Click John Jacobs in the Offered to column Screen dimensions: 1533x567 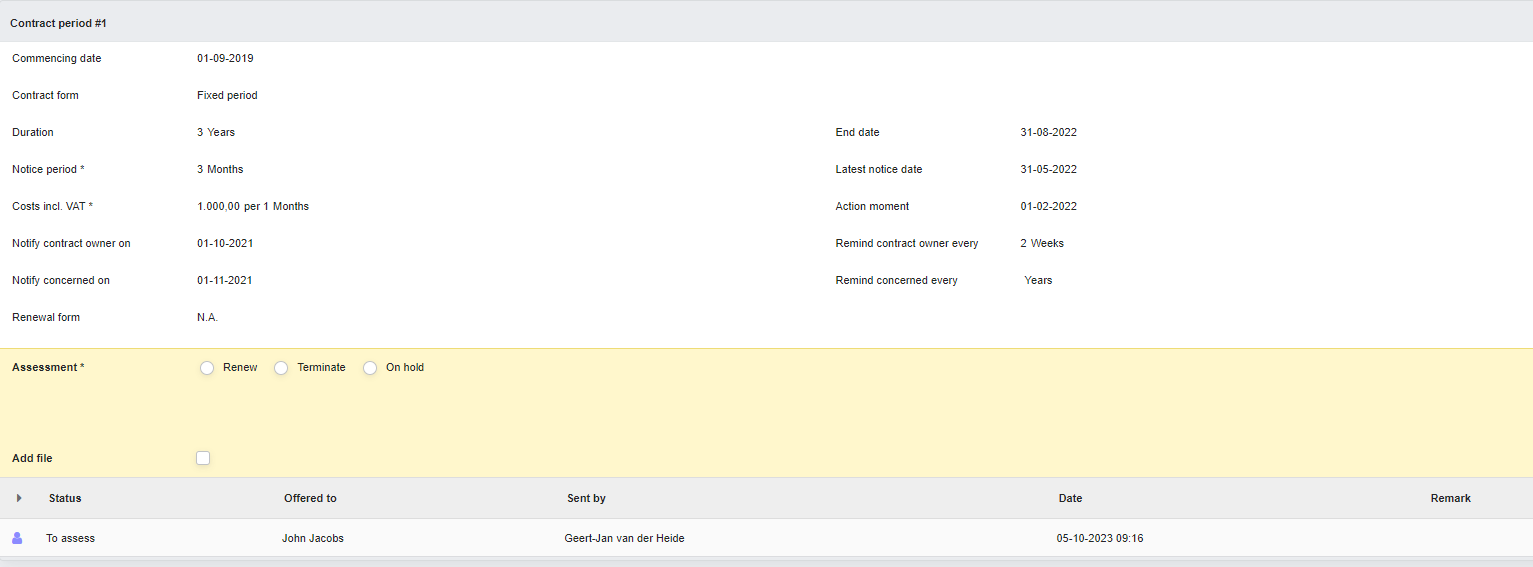[x=313, y=538]
